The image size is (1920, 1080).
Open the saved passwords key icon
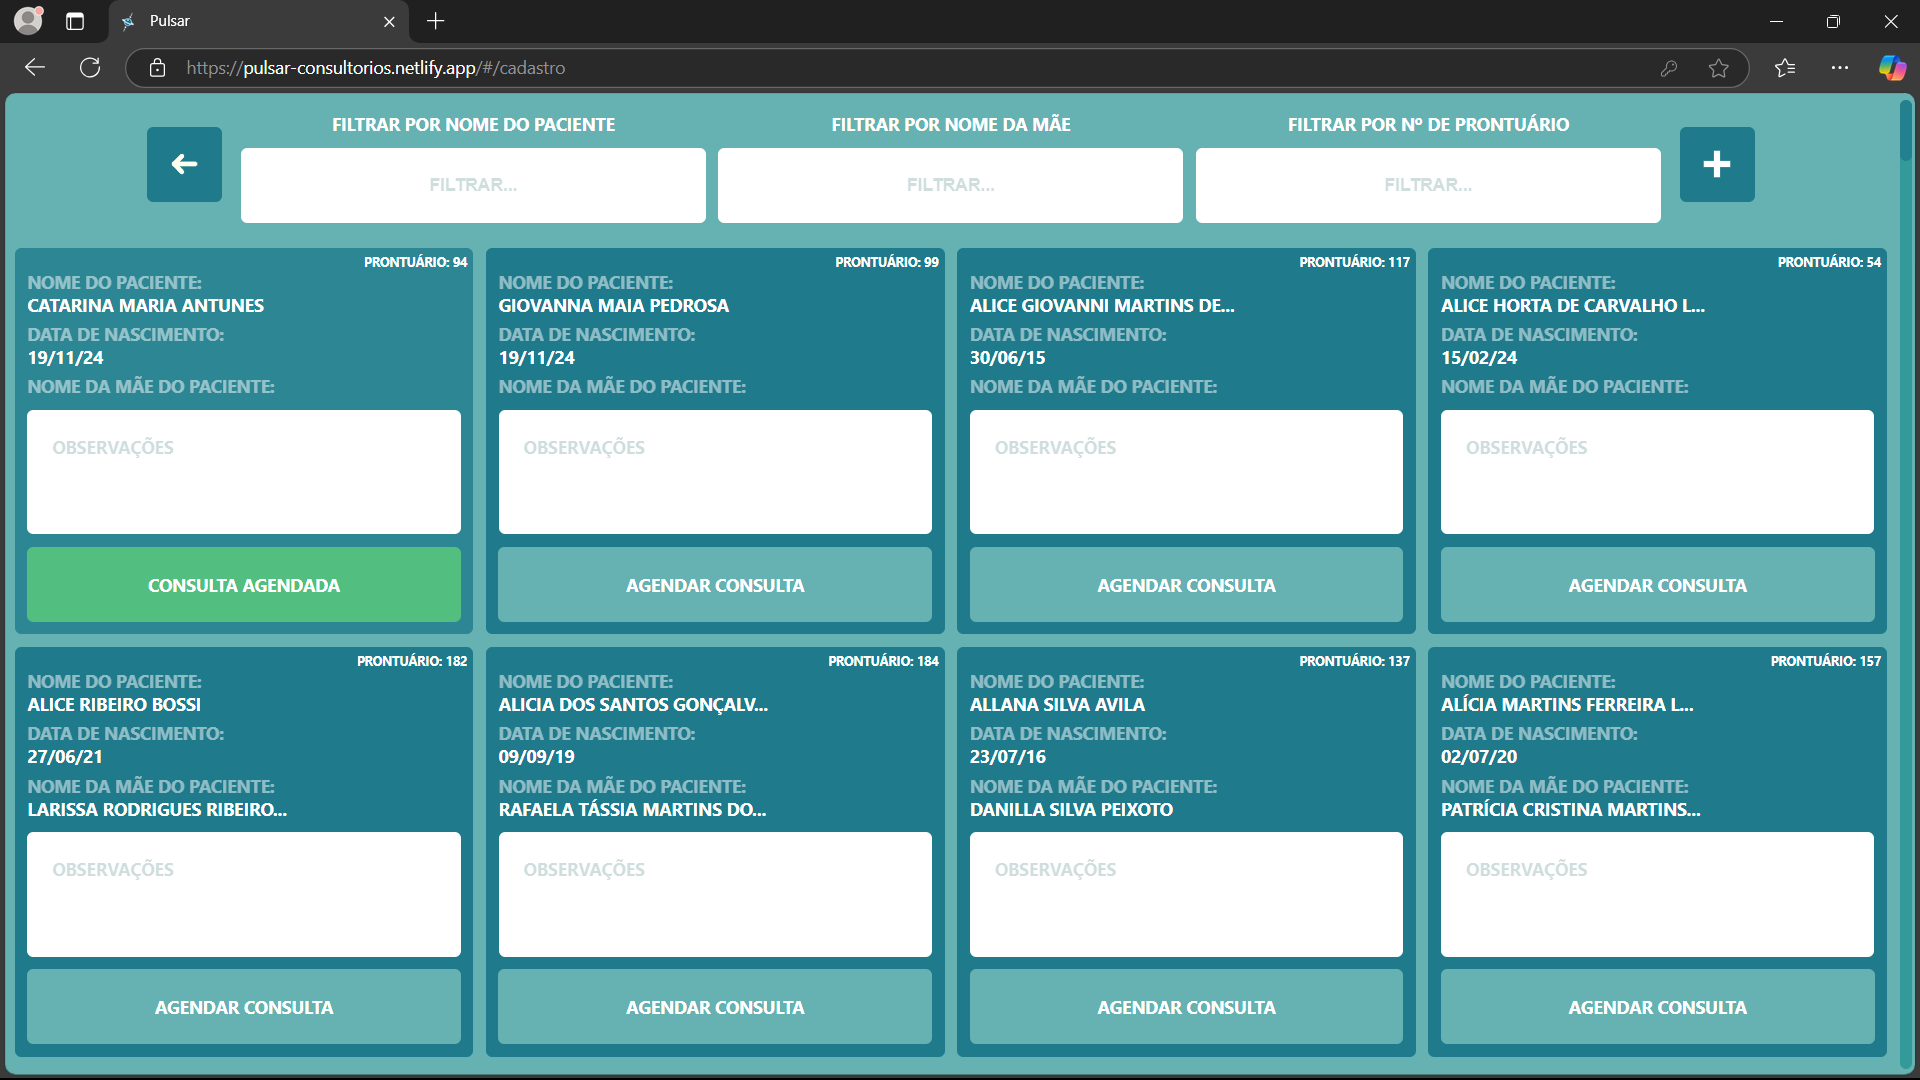(1669, 67)
